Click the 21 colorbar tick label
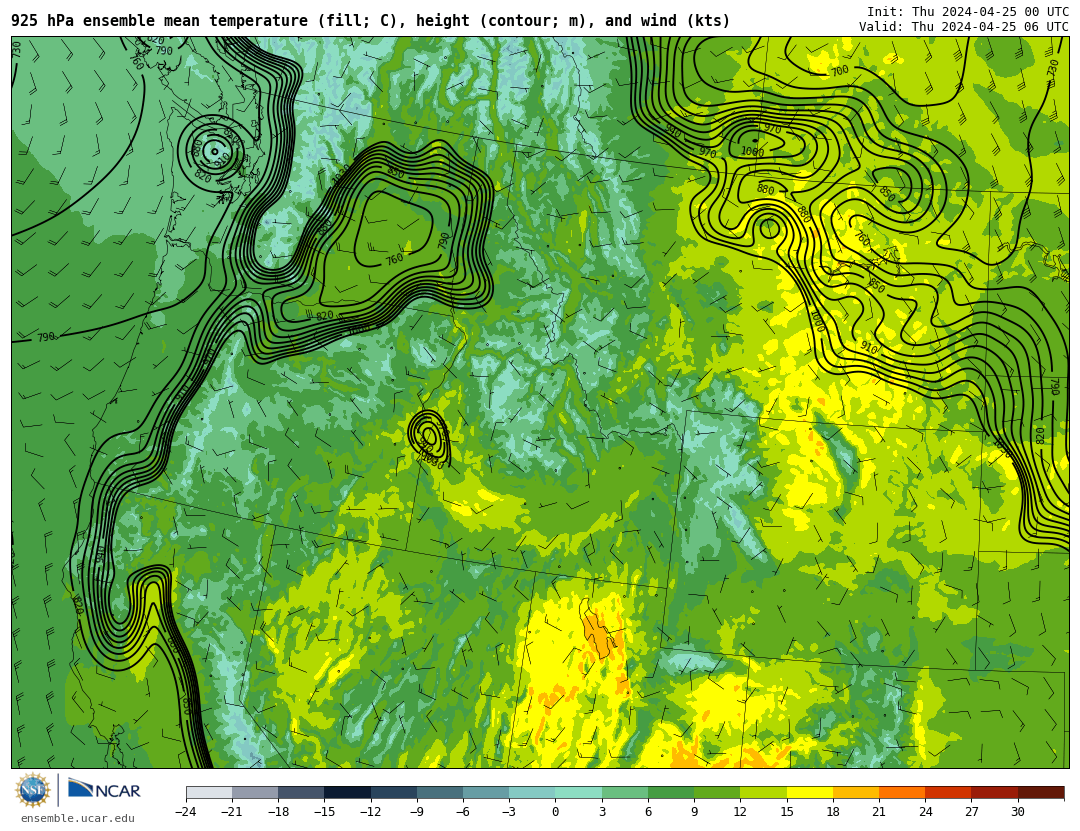The height and width of the screenshot is (831, 1080). 879,812
